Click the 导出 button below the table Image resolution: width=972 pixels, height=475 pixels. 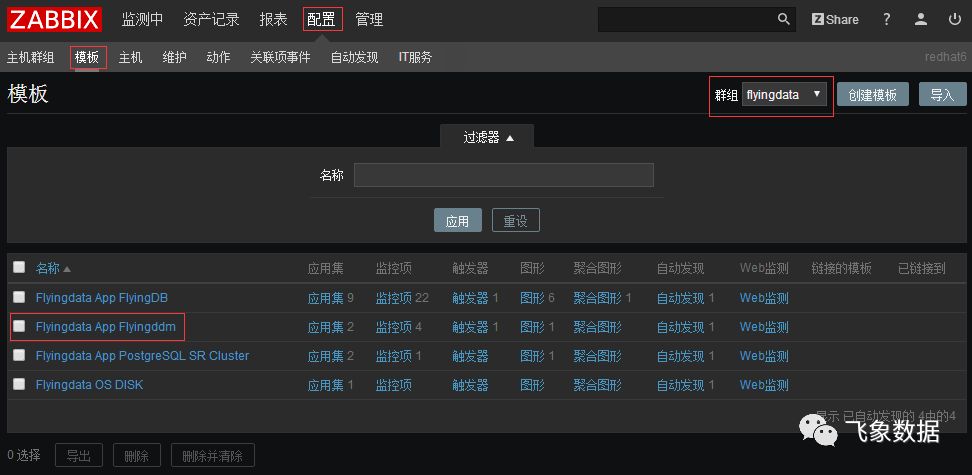(x=79, y=456)
